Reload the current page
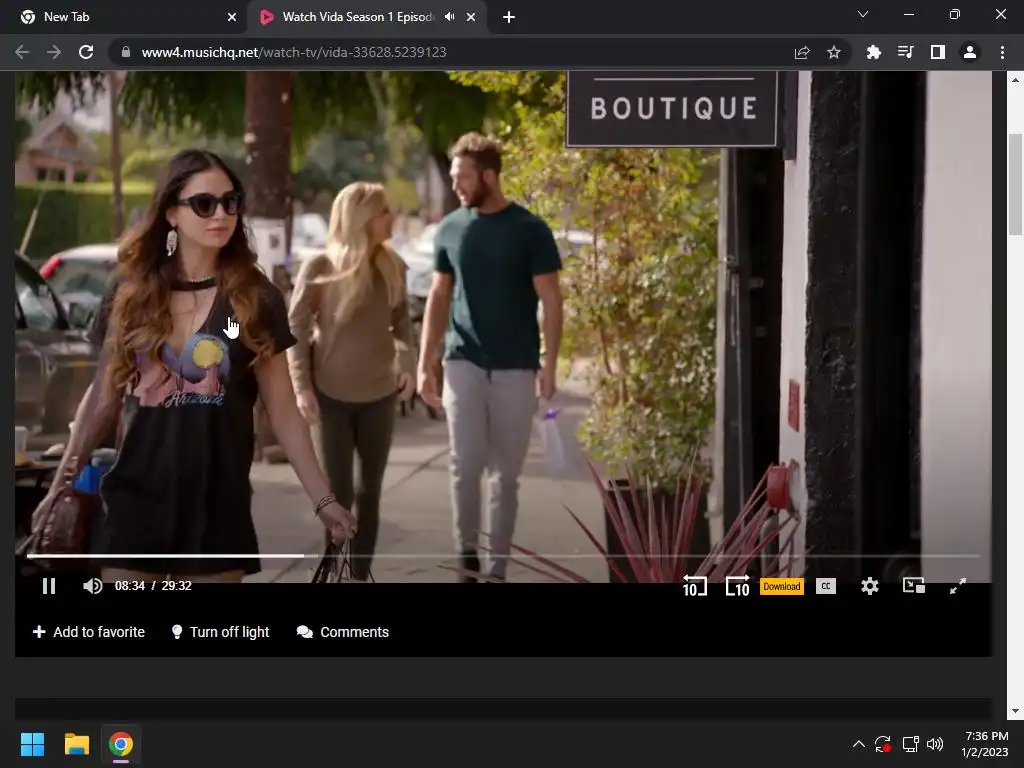The width and height of the screenshot is (1024, 768). tap(86, 52)
